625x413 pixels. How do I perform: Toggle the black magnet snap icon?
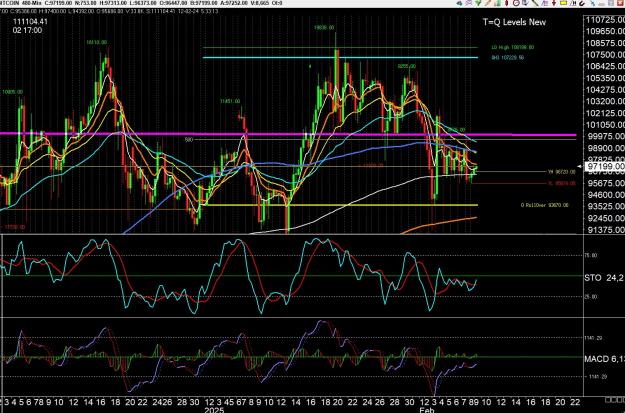(x=582, y=3)
